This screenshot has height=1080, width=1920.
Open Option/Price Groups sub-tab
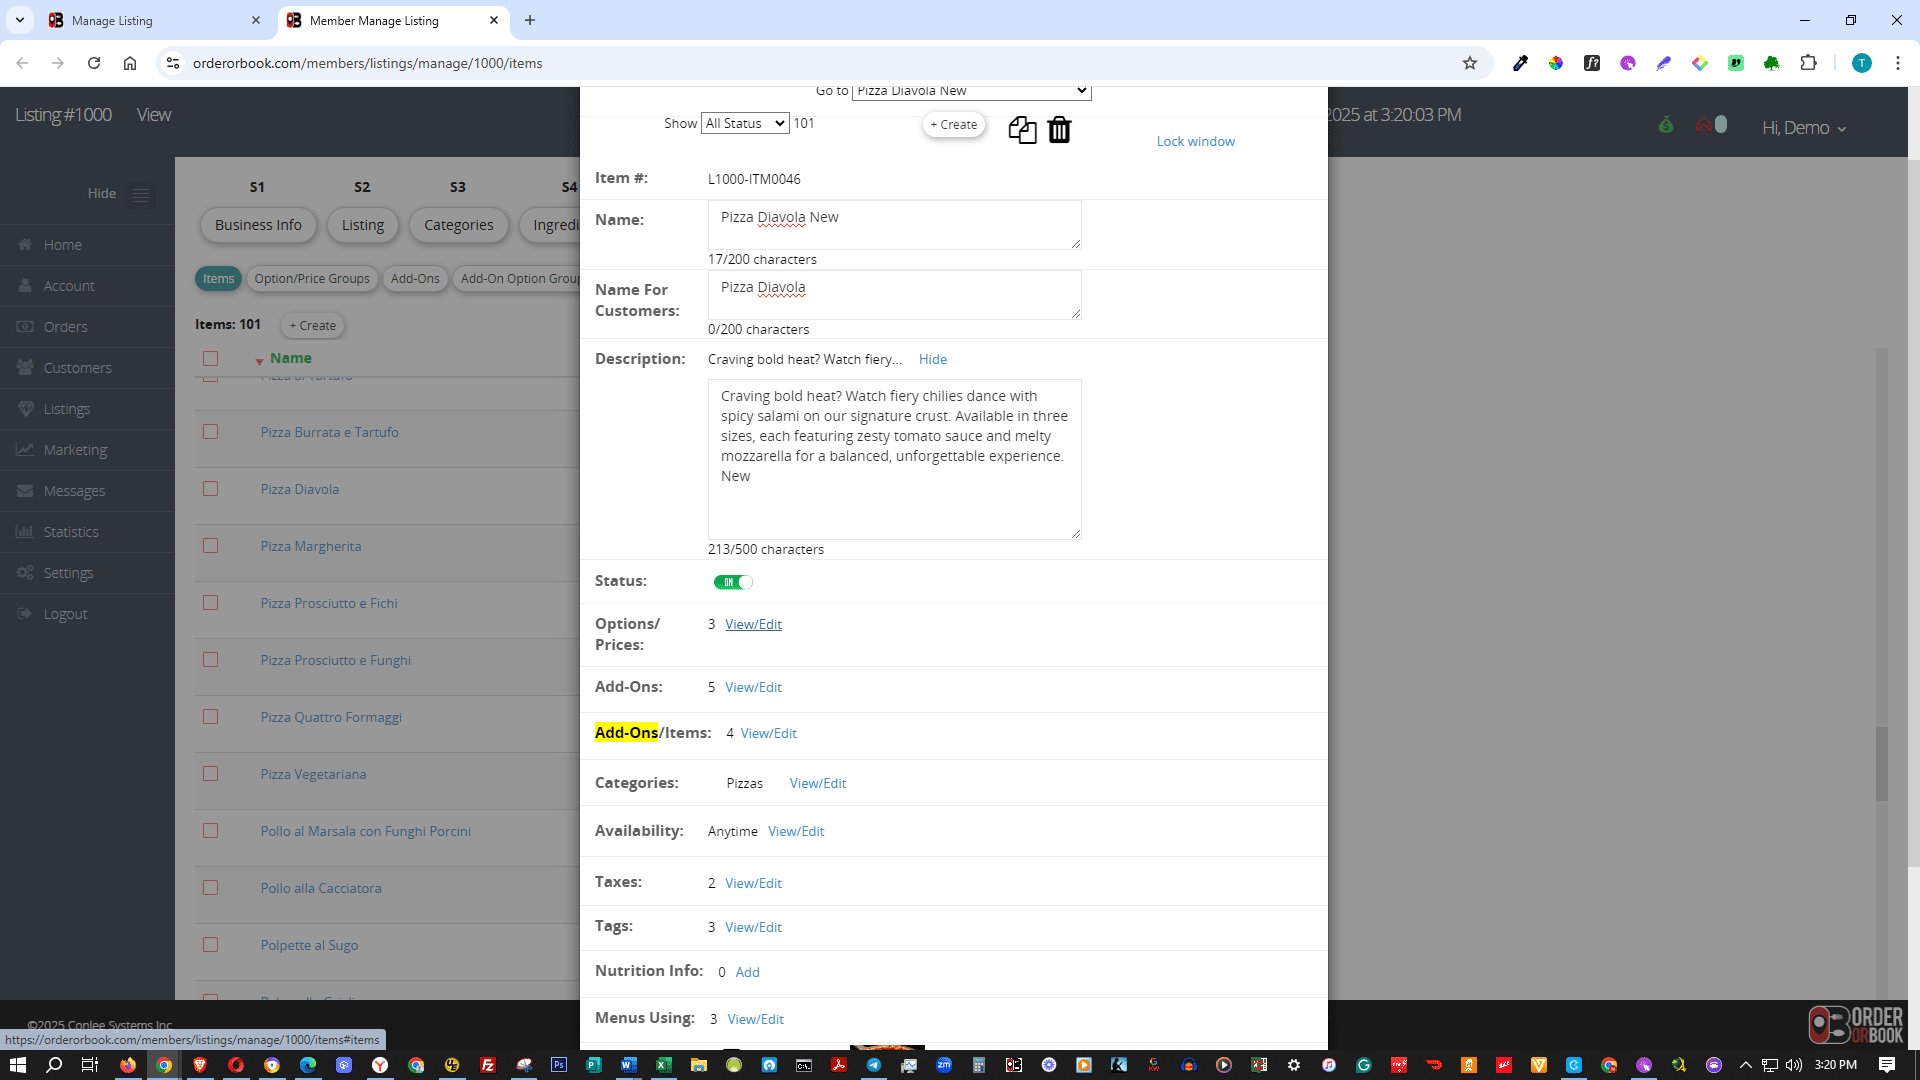pyautogui.click(x=311, y=279)
